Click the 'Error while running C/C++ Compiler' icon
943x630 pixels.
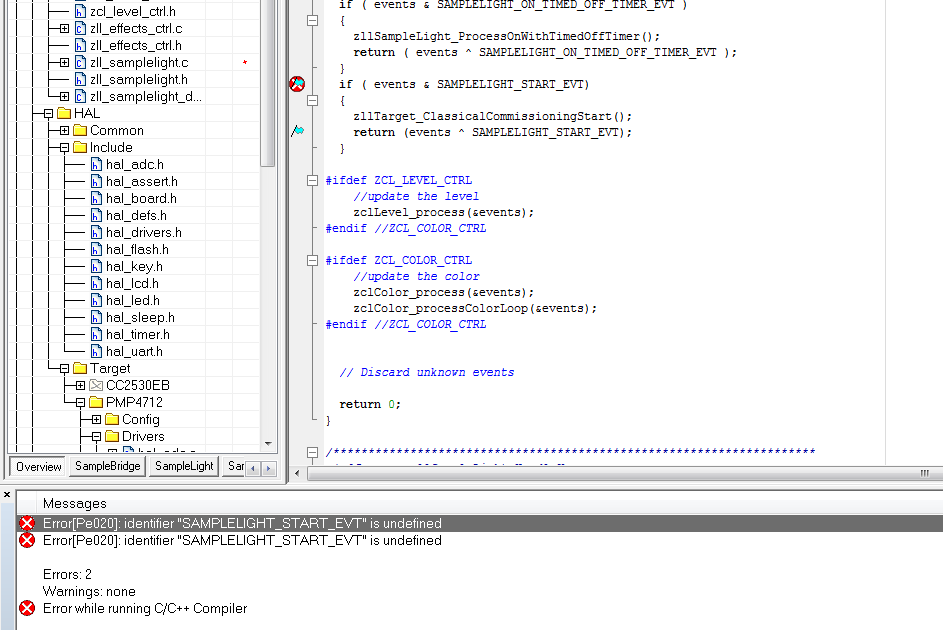click(x=27, y=608)
